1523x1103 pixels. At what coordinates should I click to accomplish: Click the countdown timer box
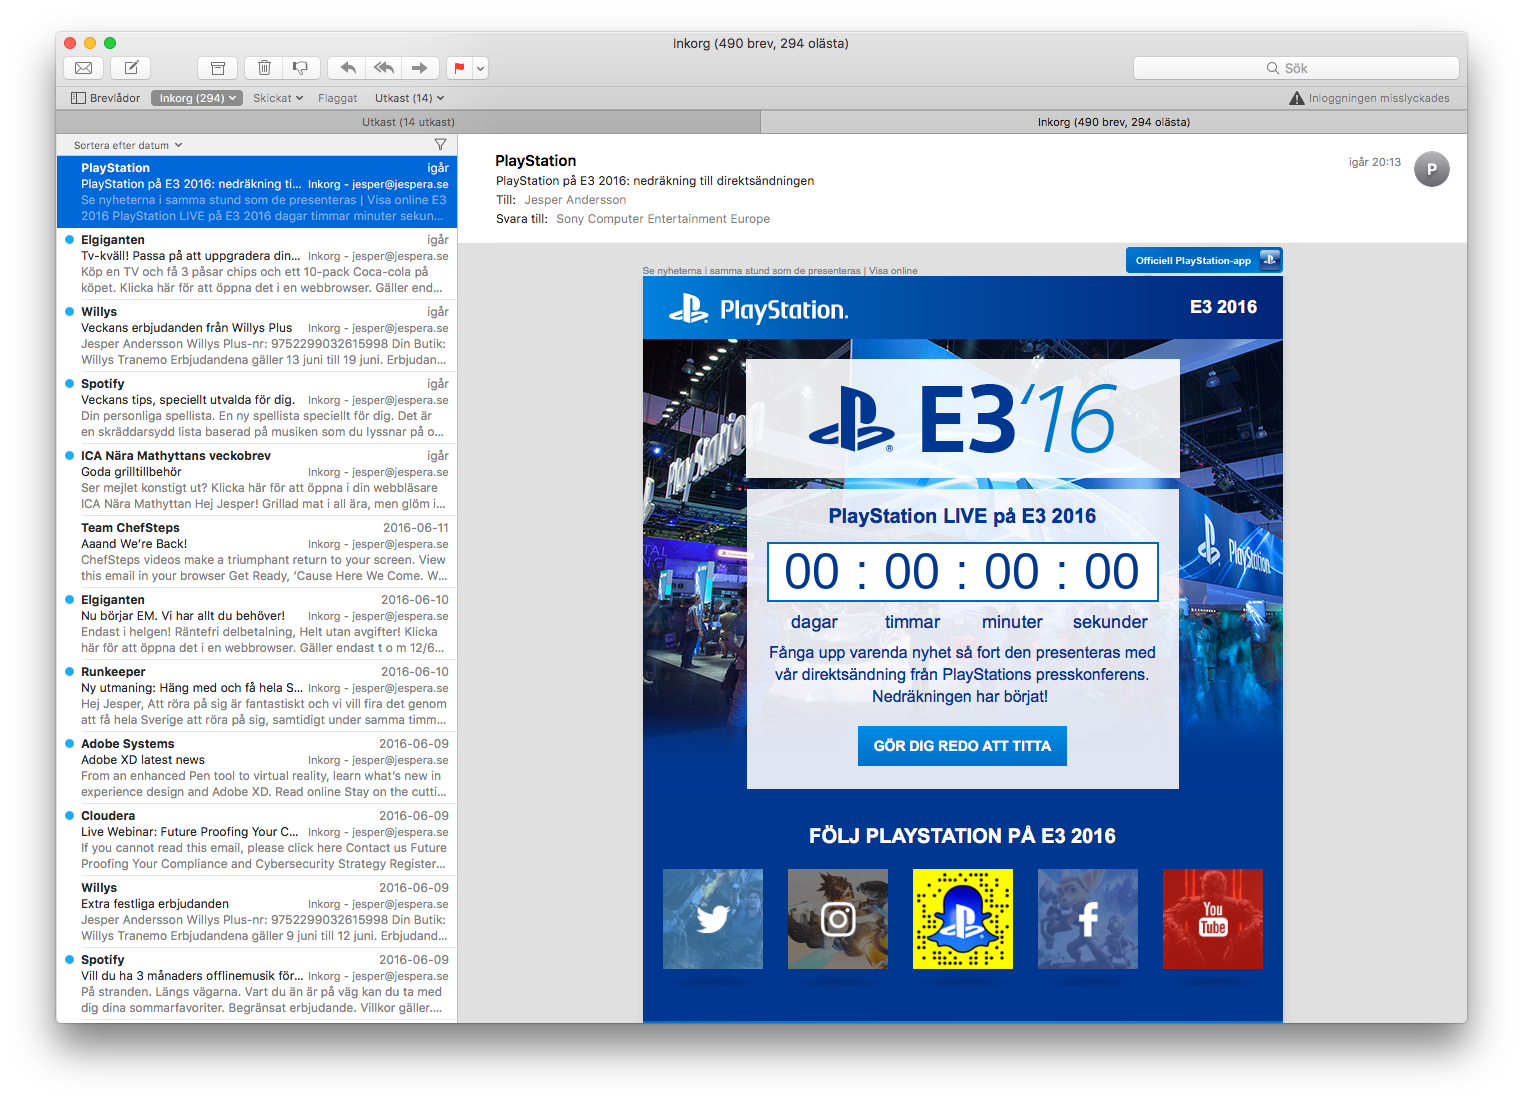pyautogui.click(x=962, y=572)
